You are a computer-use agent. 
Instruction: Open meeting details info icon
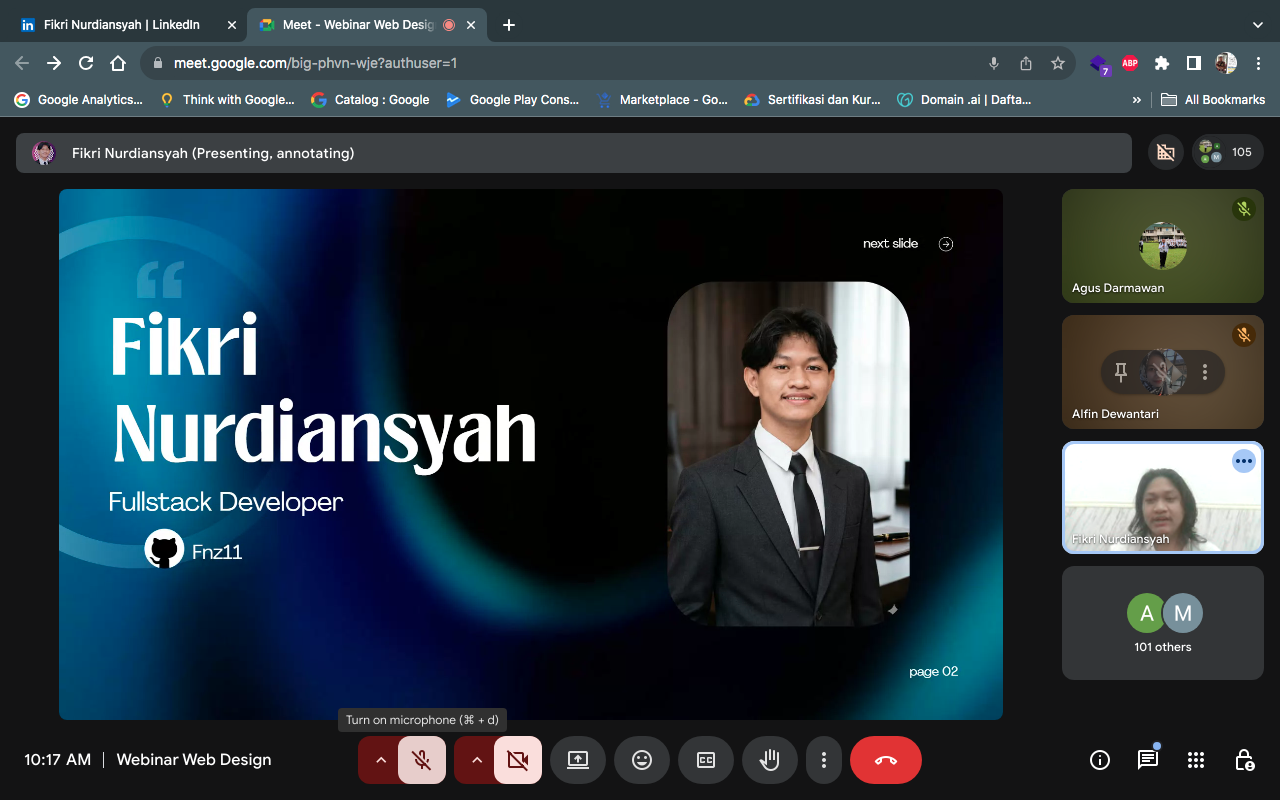coord(1100,760)
